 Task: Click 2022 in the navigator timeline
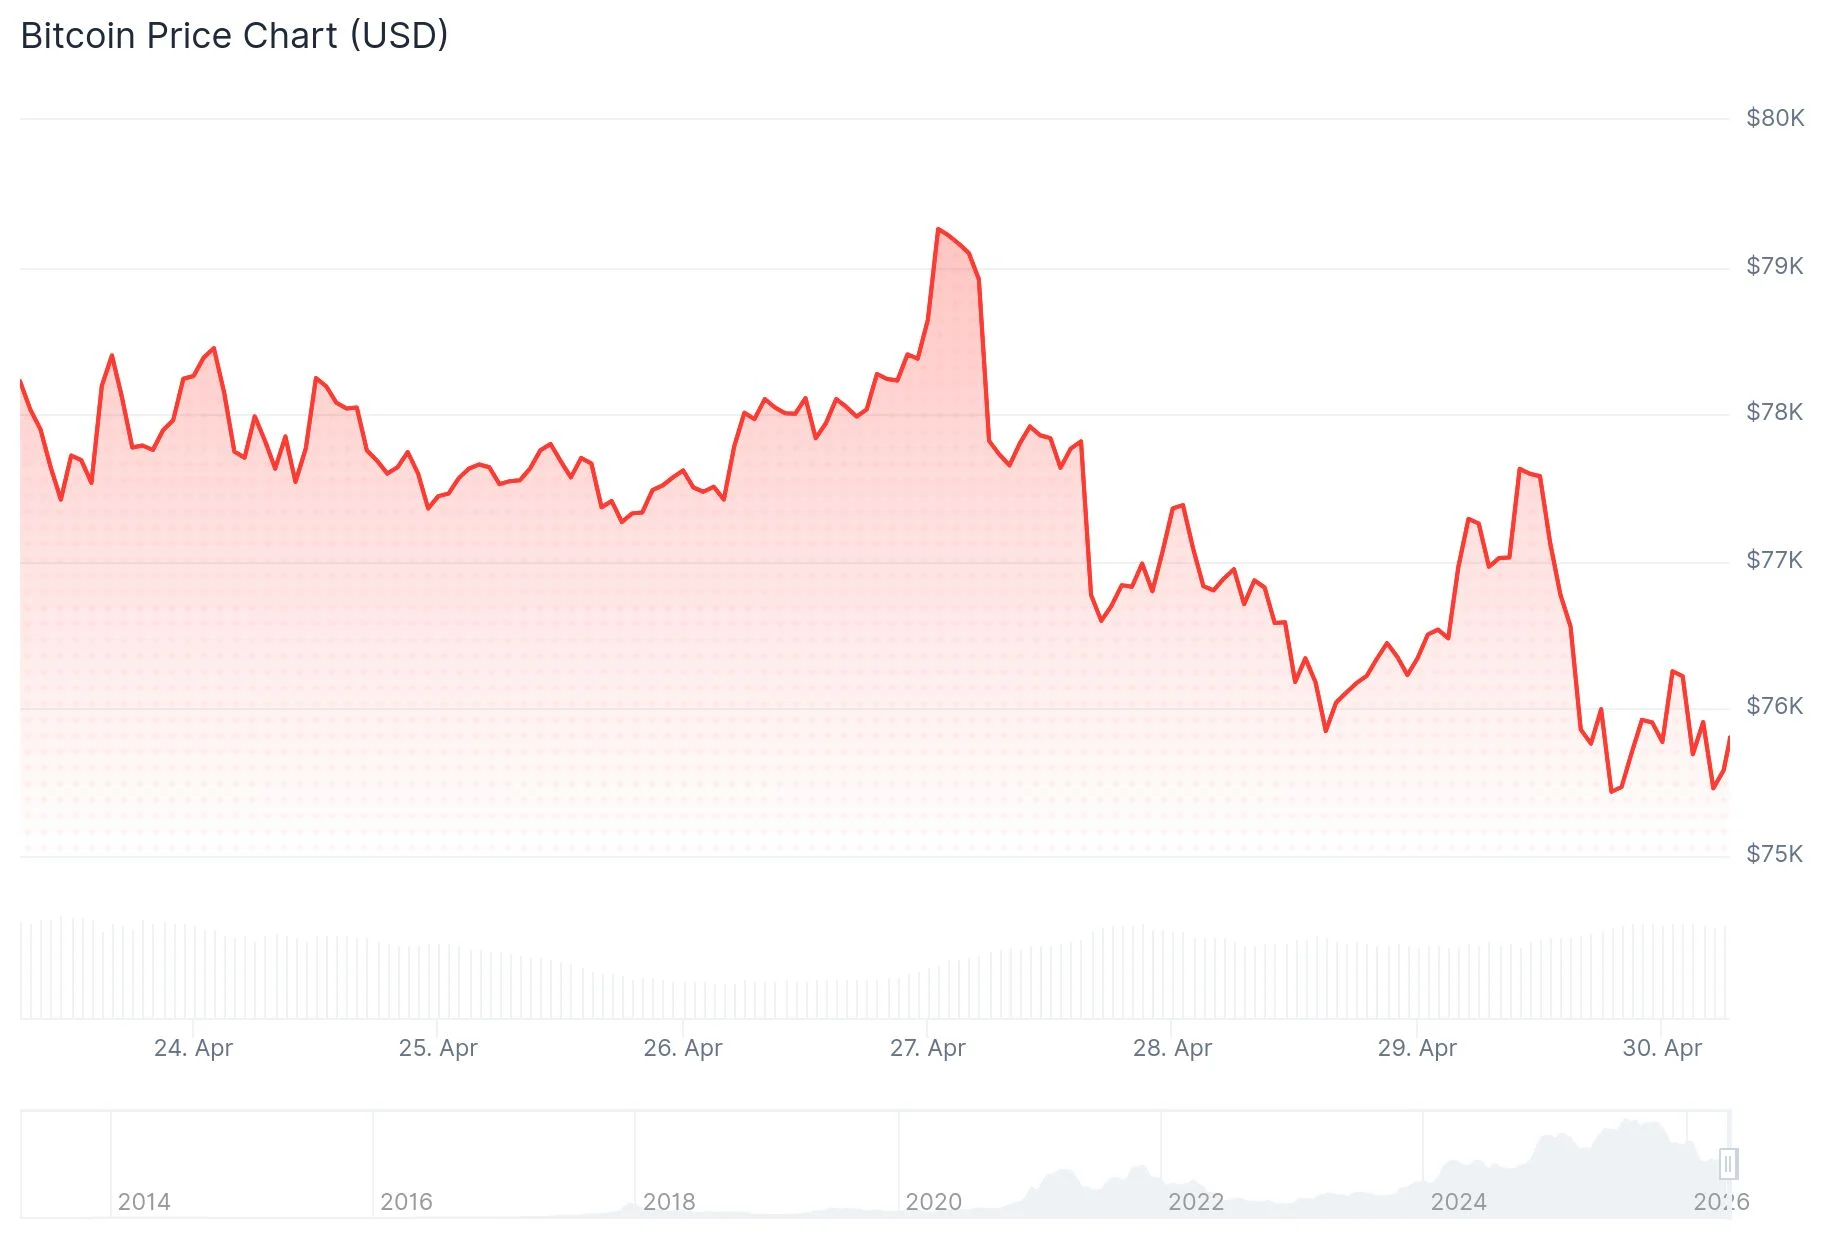pos(1196,1202)
